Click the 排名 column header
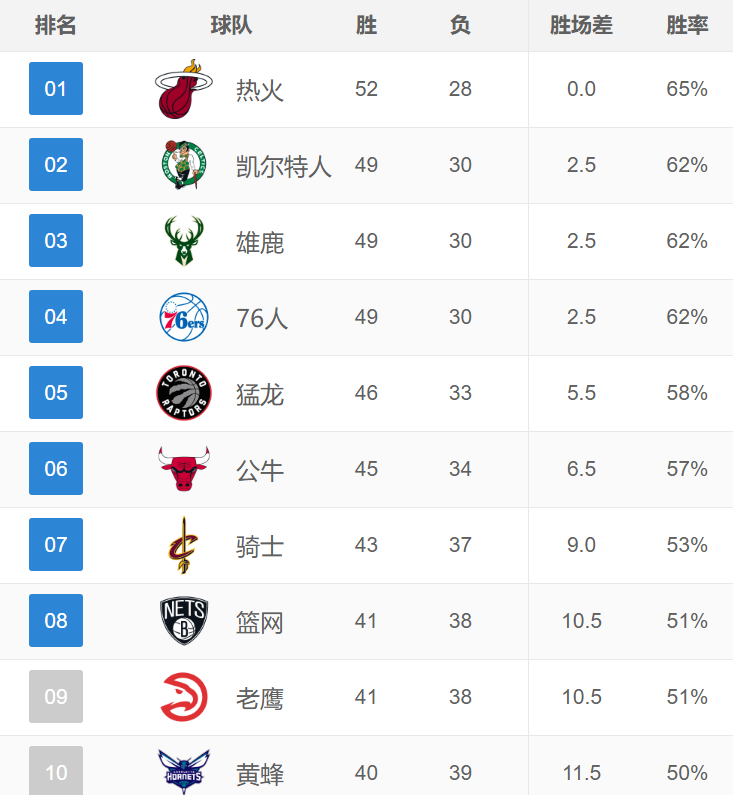Viewport: 733px width, 795px height. point(55,25)
